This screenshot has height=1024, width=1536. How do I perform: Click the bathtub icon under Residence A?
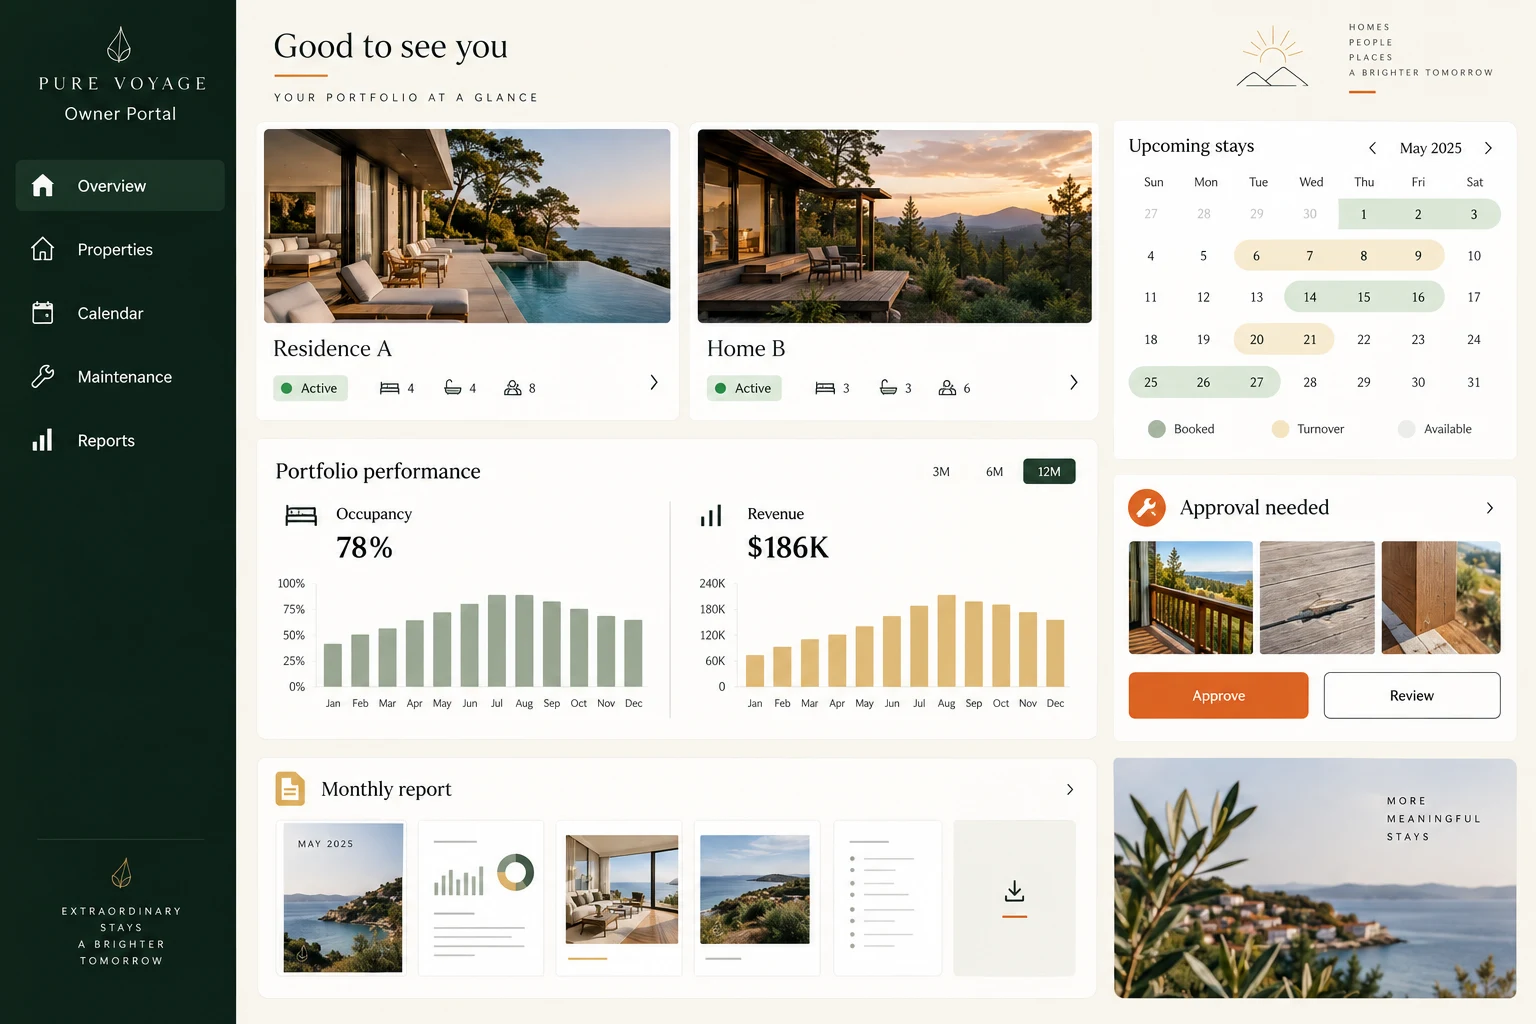(x=453, y=388)
